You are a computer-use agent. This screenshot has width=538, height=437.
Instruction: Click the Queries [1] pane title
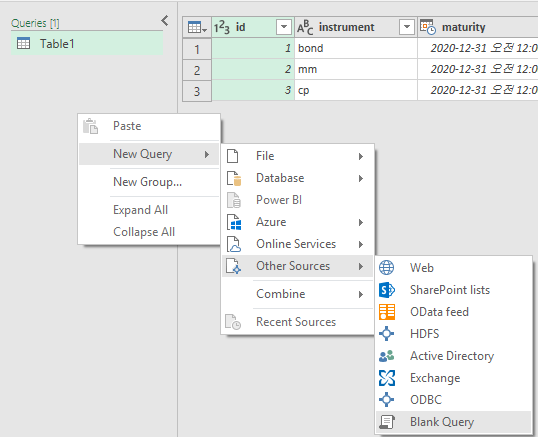pyautogui.click(x=35, y=23)
